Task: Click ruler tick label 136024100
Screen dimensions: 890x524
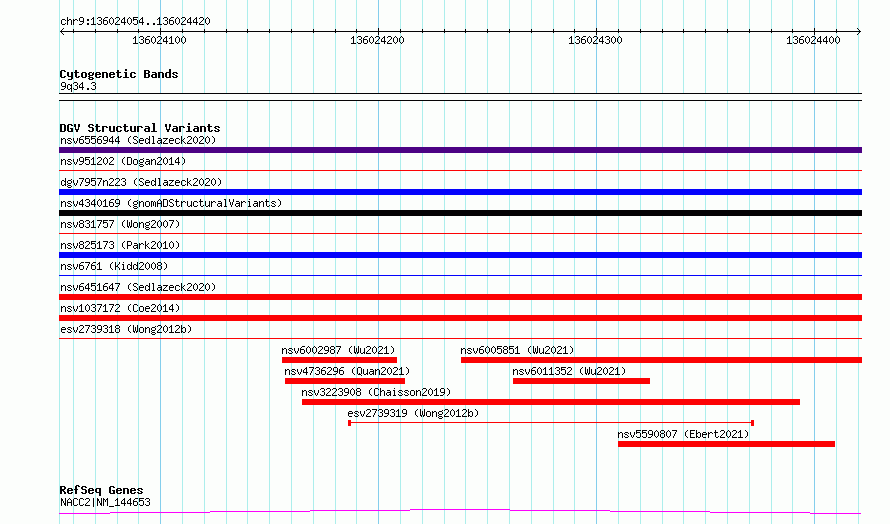Action: (x=159, y=40)
